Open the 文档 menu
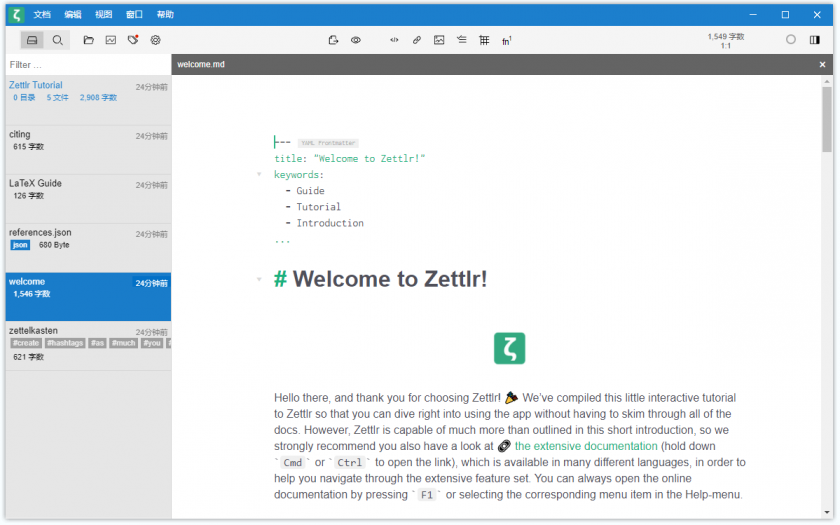The image size is (840, 525). [42, 14]
